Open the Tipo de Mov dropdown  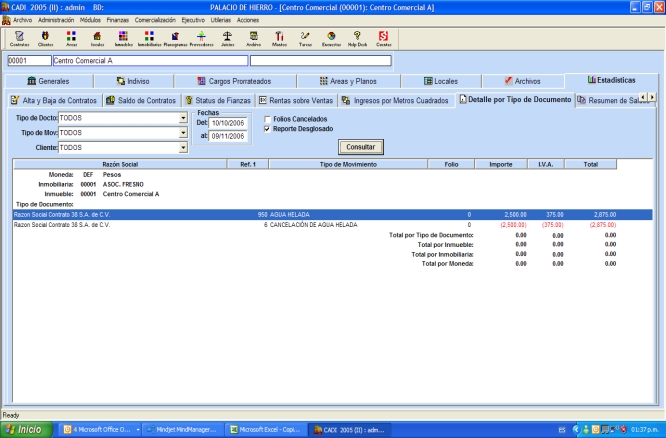click(x=183, y=132)
